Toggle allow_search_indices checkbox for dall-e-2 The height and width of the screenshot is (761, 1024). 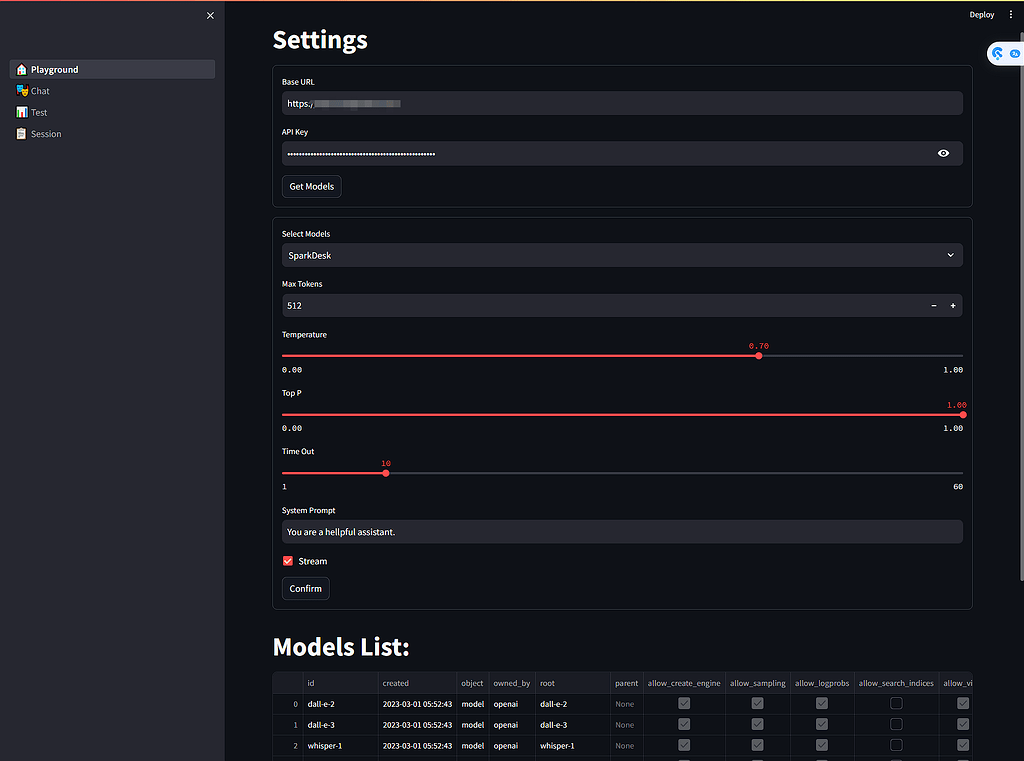click(896, 704)
